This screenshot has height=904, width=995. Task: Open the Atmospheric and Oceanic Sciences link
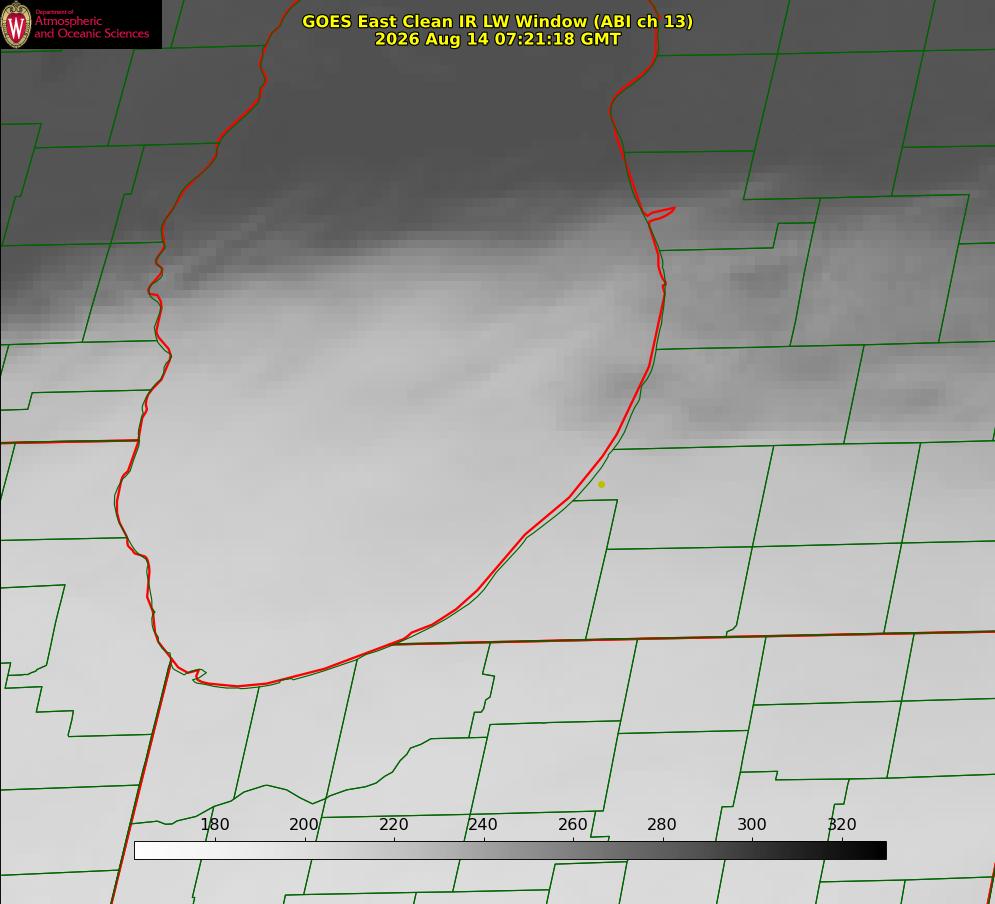point(91,27)
